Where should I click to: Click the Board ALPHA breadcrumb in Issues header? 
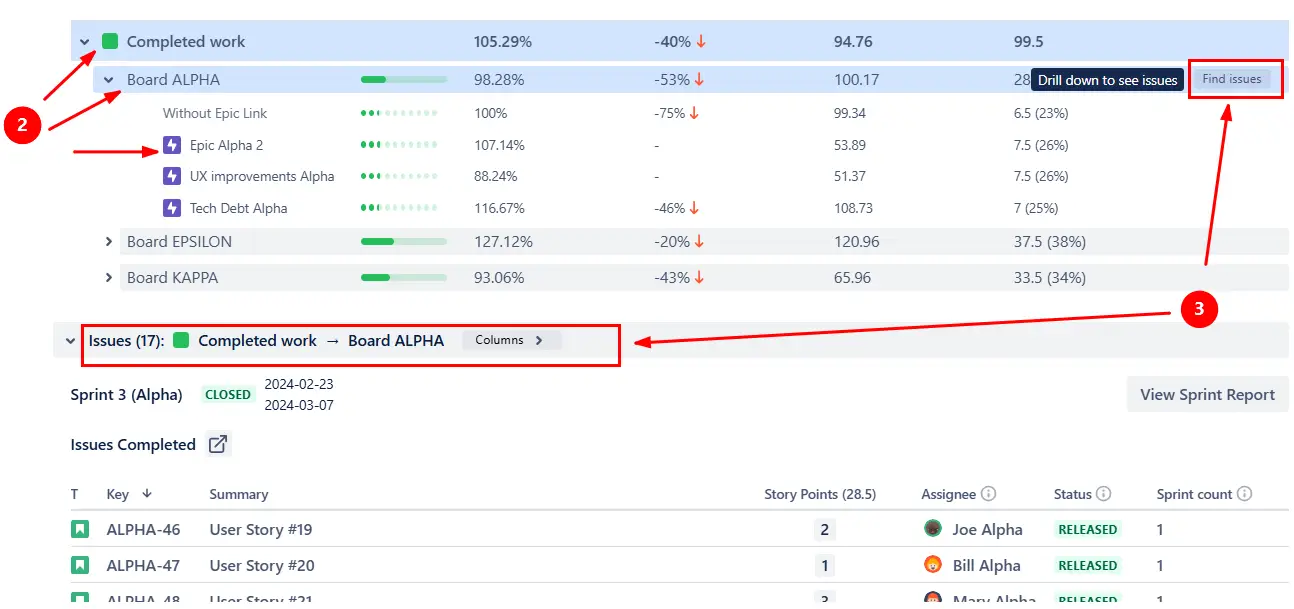click(396, 341)
